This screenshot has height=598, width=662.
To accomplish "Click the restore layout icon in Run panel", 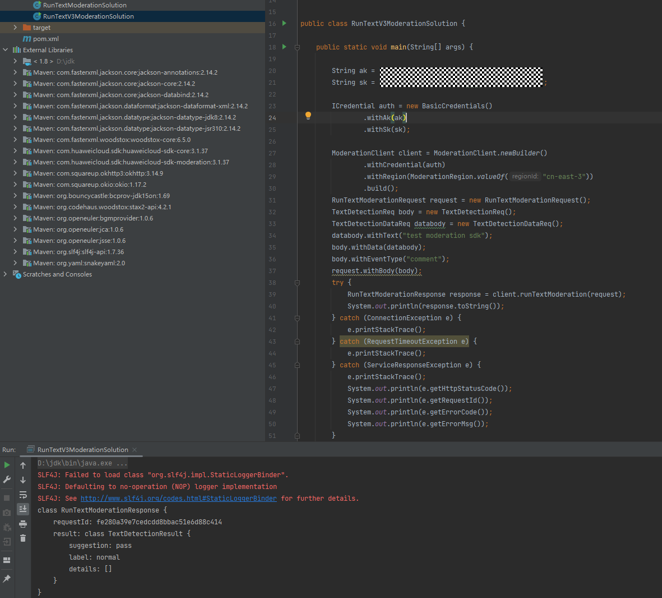I will (x=7, y=560).
